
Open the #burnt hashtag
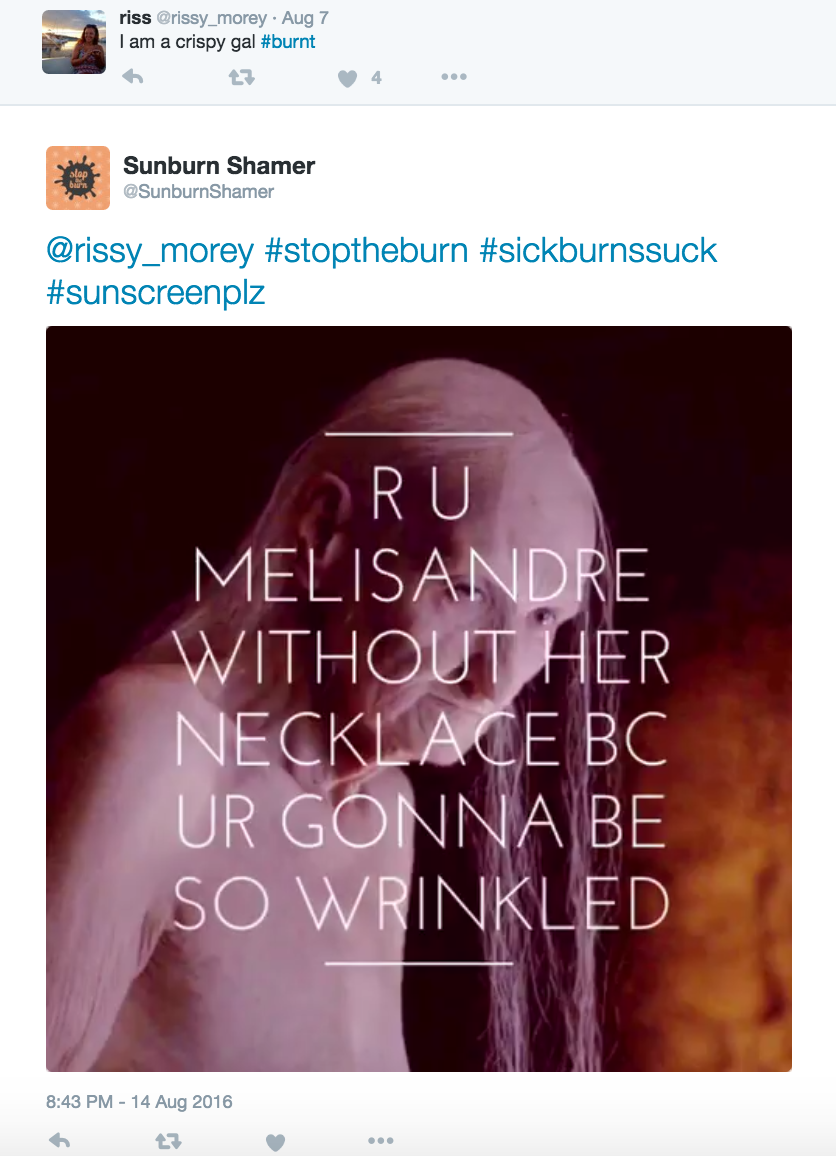(x=288, y=42)
